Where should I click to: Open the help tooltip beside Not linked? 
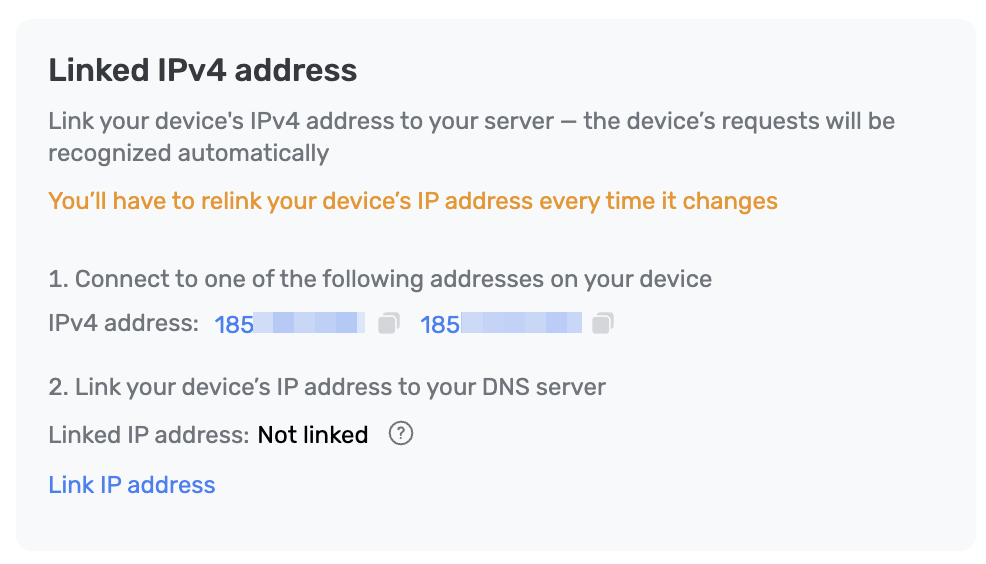coord(401,433)
